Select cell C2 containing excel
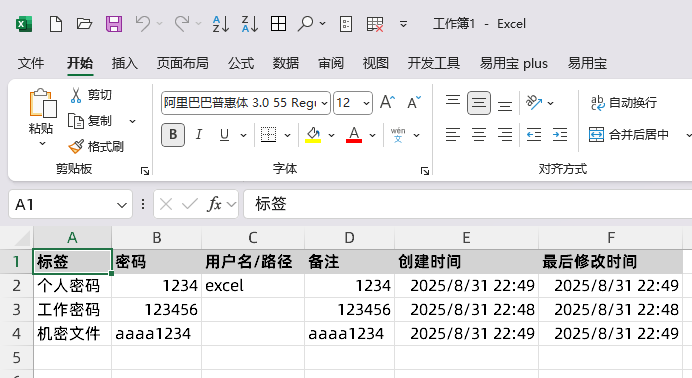Screen dimensions: 692x378 [253, 286]
